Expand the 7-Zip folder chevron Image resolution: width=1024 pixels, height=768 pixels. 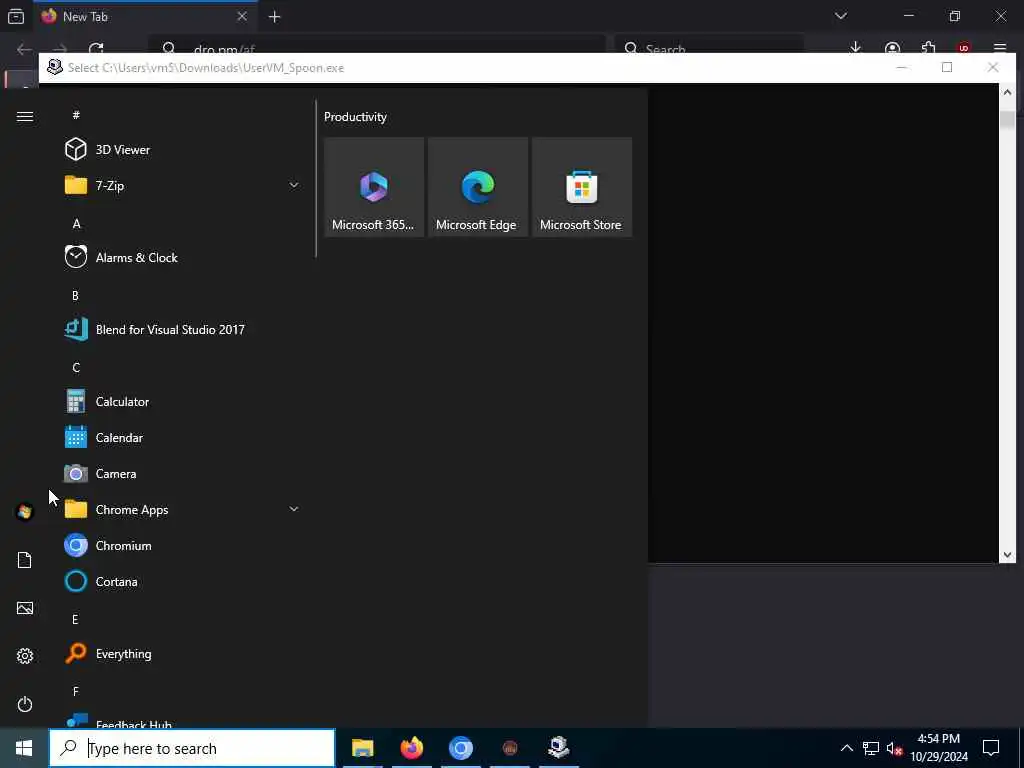(x=294, y=185)
